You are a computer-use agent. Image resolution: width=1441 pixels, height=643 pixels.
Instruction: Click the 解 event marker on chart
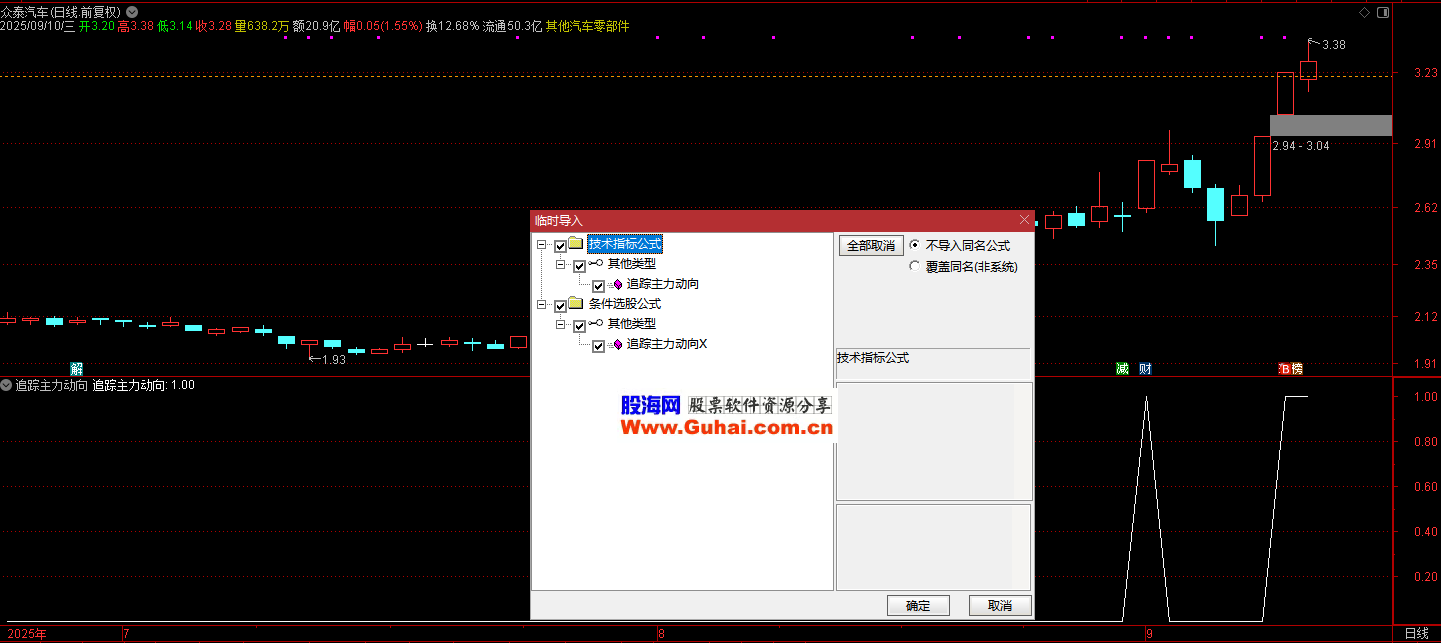pyautogui.click(x=77, y=368)
